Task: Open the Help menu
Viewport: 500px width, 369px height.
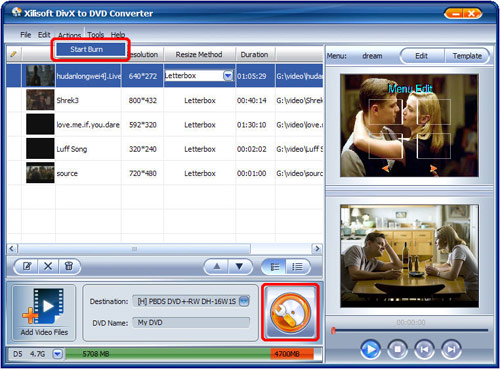Action: (118, 35)
